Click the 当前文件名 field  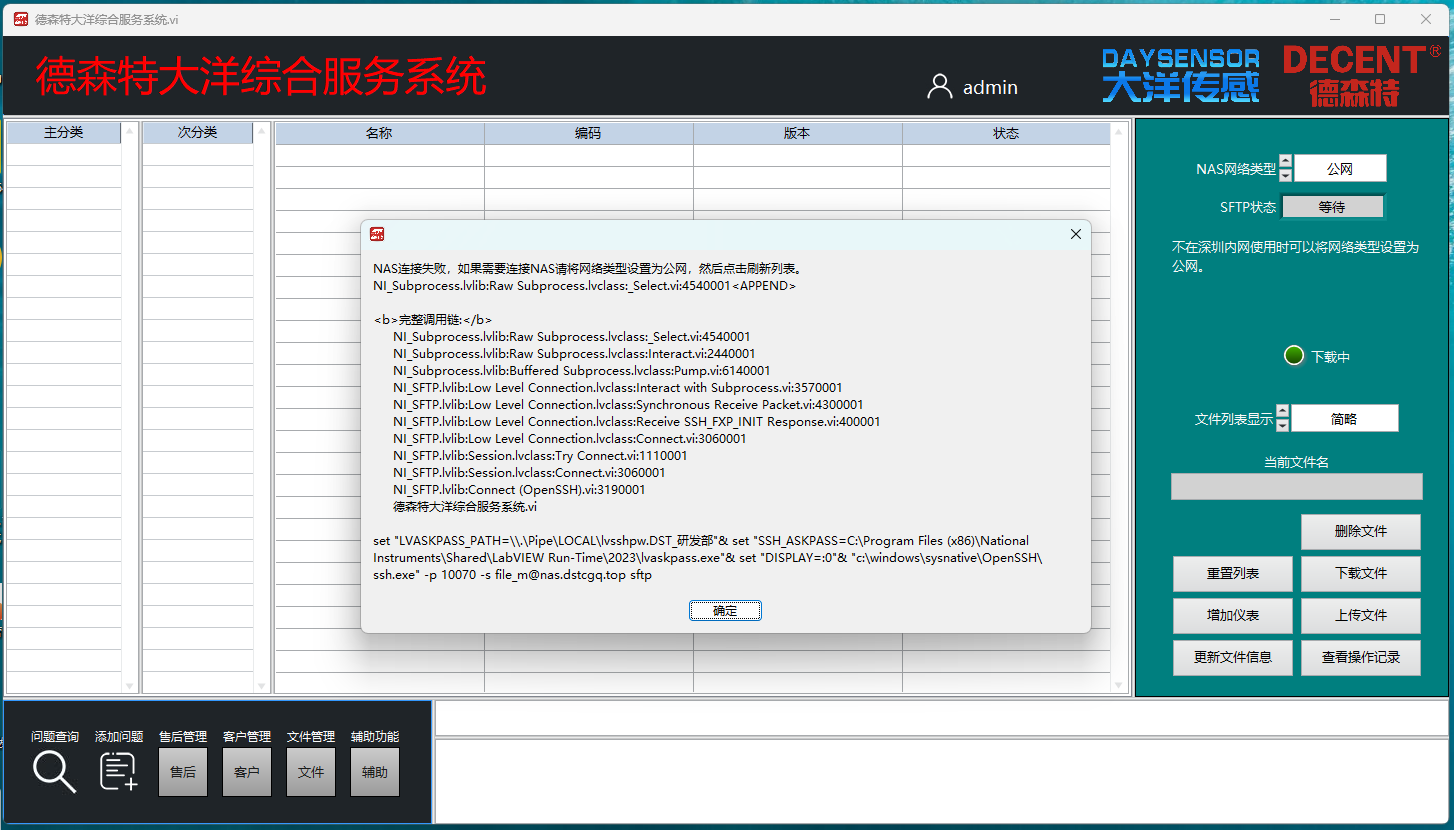(1297, 487)
